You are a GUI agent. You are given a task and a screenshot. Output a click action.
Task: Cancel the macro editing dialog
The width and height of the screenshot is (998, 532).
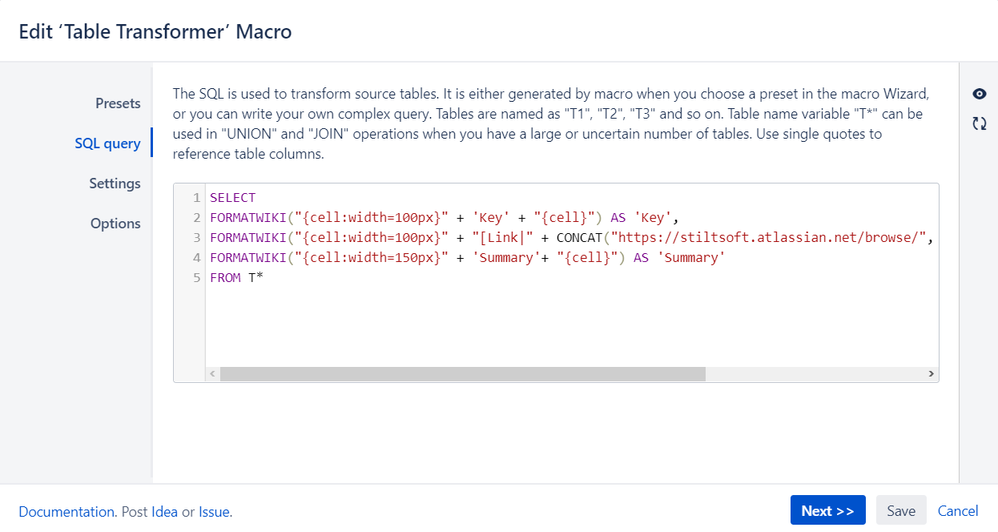[958, 511]
